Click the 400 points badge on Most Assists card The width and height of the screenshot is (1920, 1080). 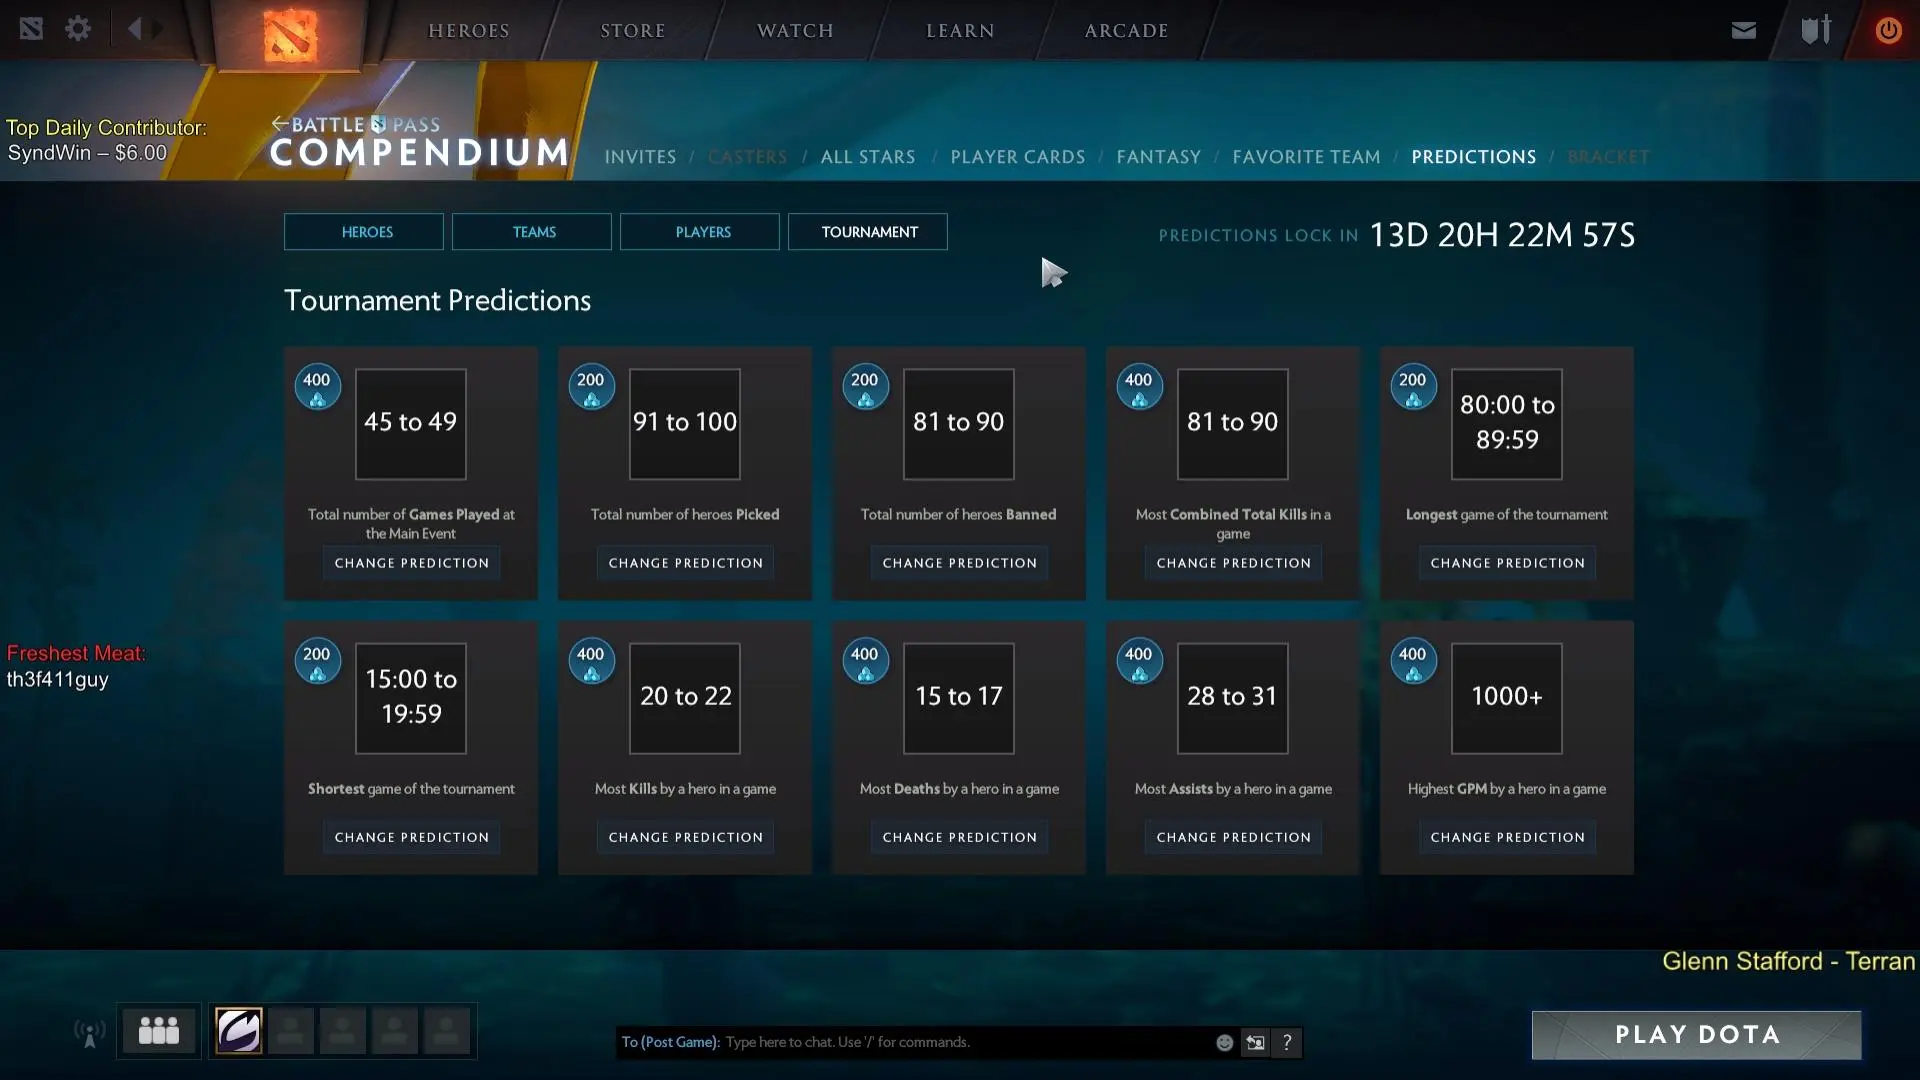pyautogui.click(x=1139, y=661)
